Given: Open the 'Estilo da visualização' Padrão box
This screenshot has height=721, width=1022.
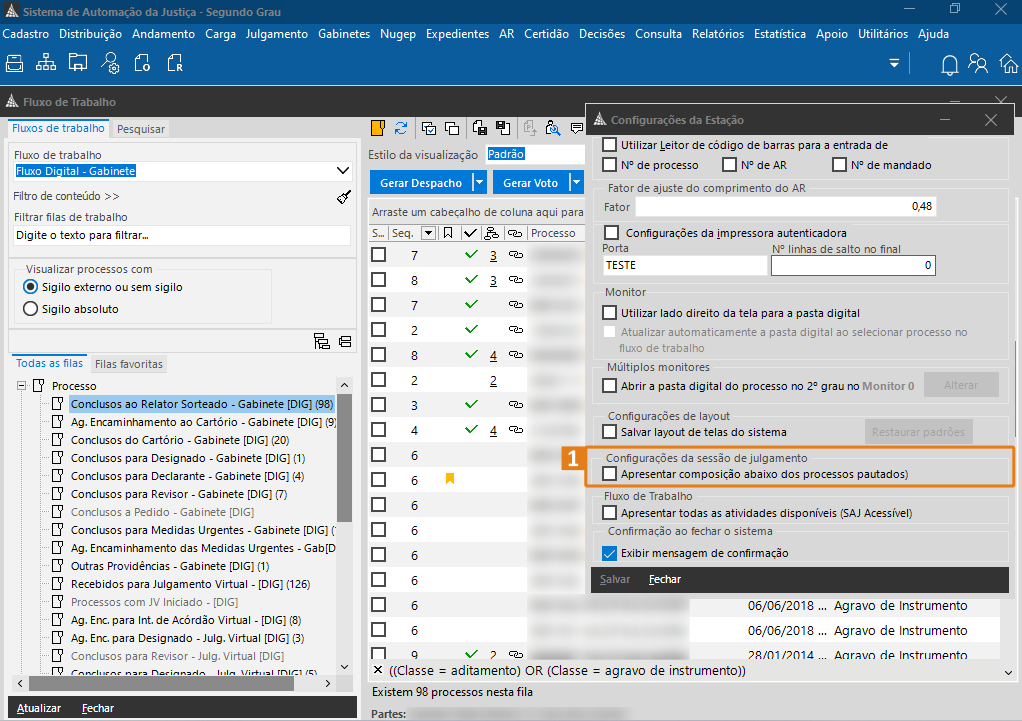Looking at the screenshot, I should (535, 154).
